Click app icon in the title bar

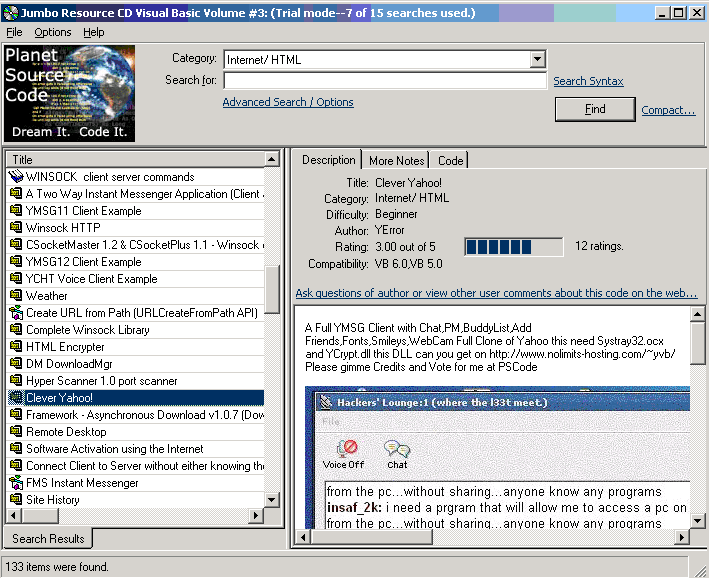(11, 13)
